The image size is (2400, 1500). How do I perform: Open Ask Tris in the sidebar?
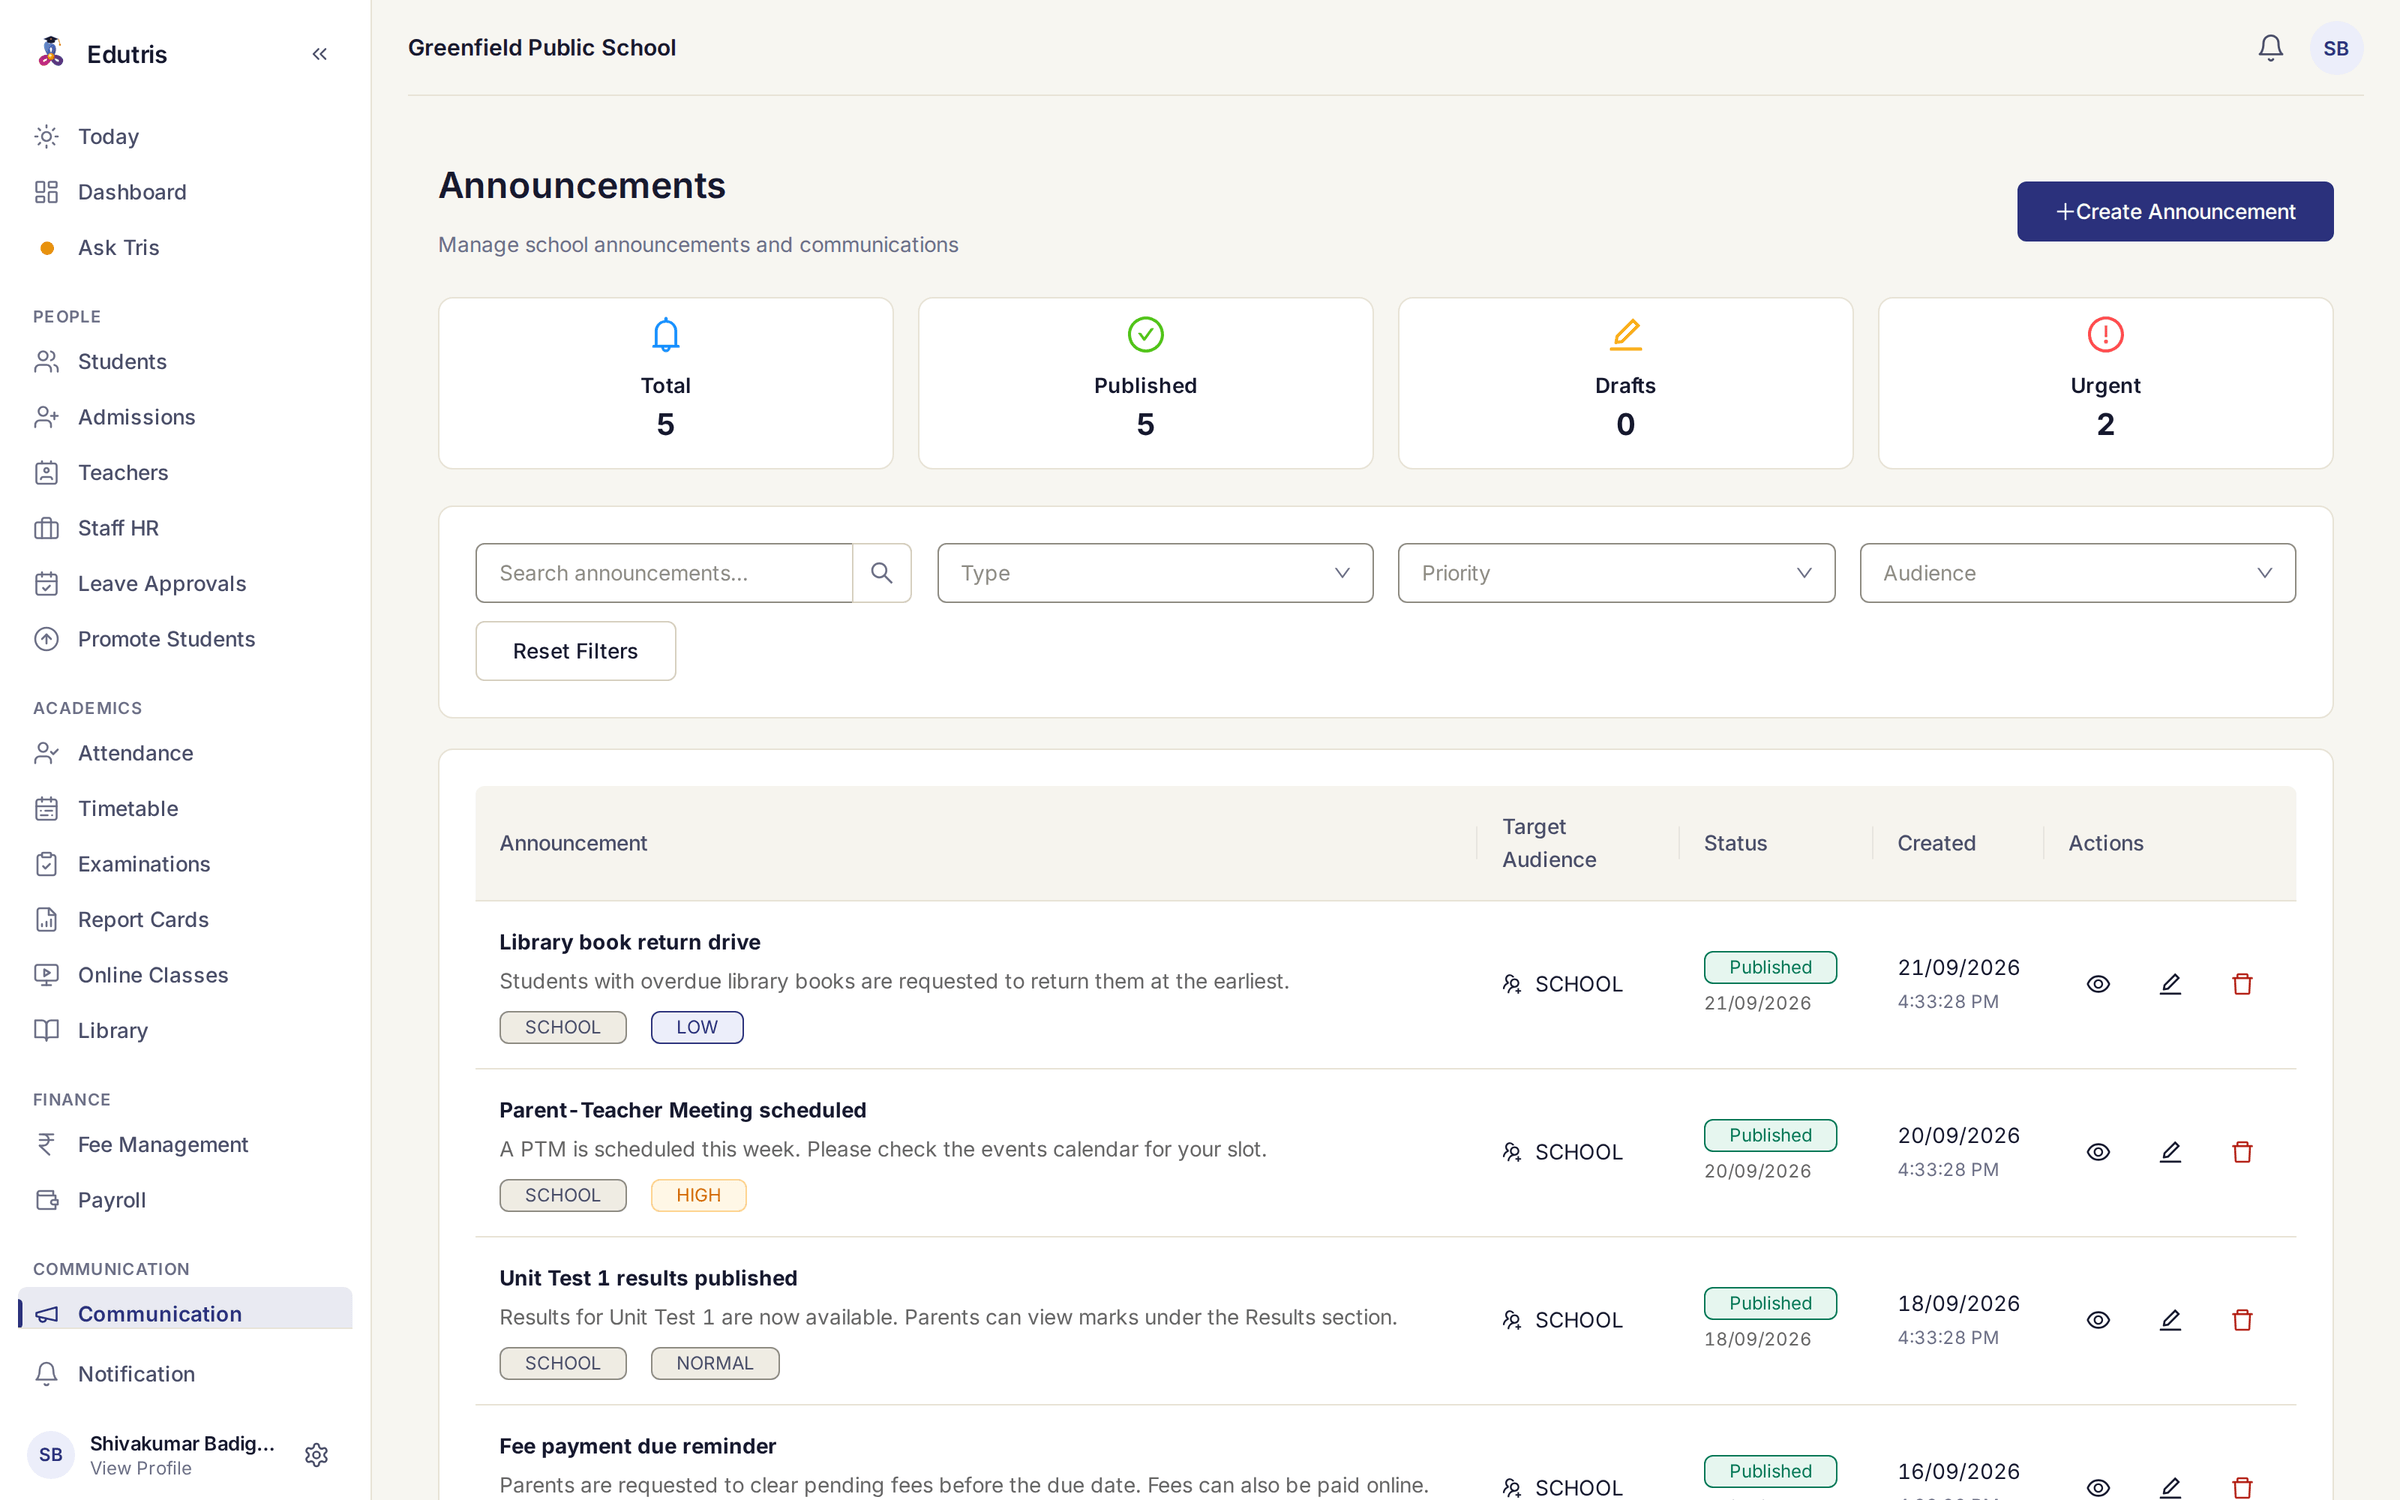[185, 247]
